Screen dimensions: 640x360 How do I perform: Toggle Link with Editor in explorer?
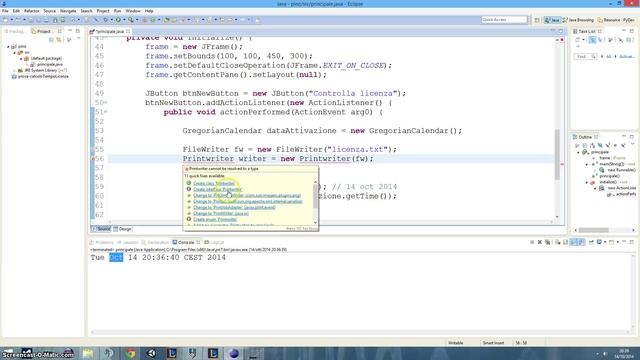[59, 40]
